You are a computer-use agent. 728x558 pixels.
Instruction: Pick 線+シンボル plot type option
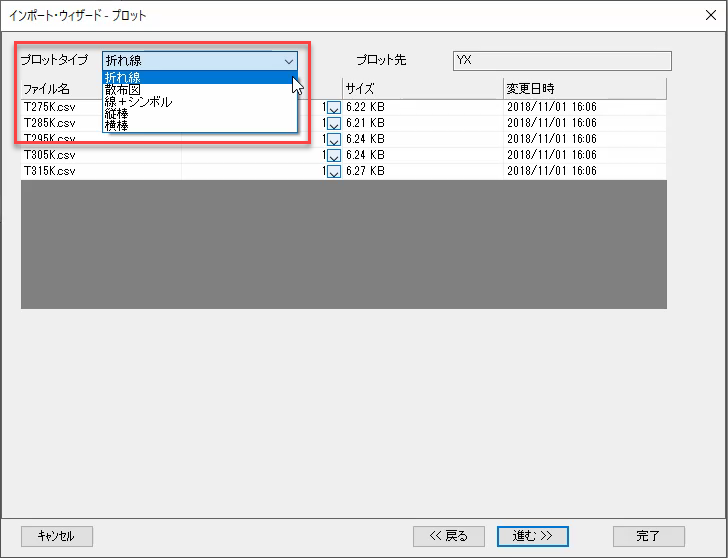click(199, 102)
